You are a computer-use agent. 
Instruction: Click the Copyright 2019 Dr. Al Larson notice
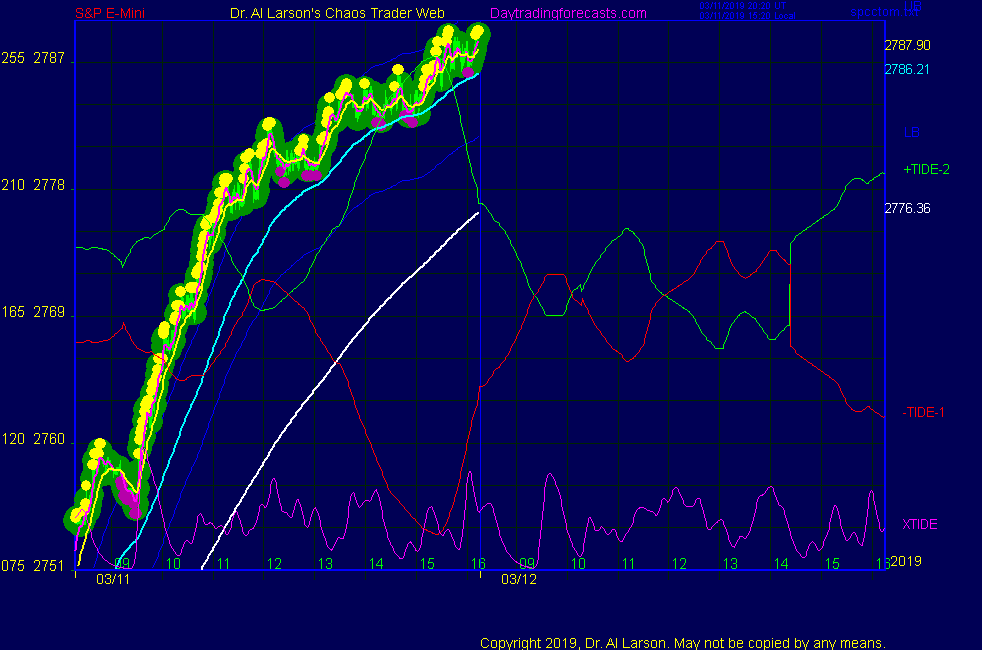(683, 642)
